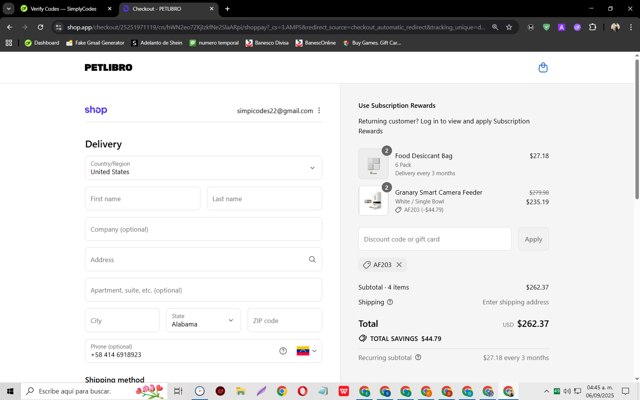Open the State dropdown showing Alabama

[x=203, y=320]
